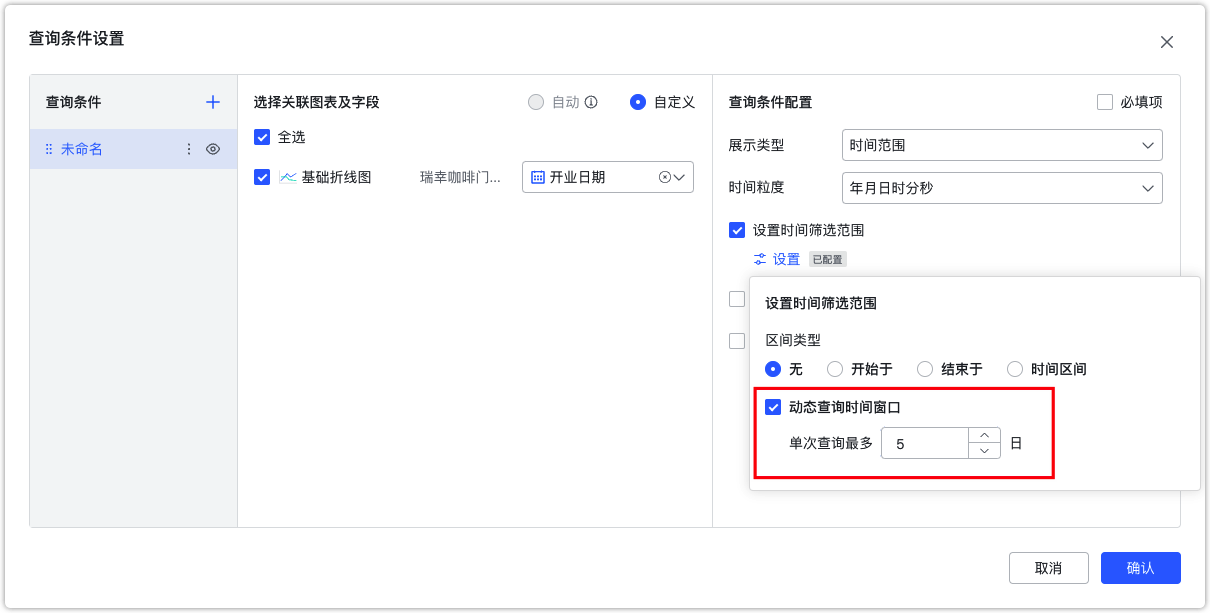This screenshot has height=613, width=1210.
Task: Close the 查询条件设置 dialog
Action: [1166, 42]
